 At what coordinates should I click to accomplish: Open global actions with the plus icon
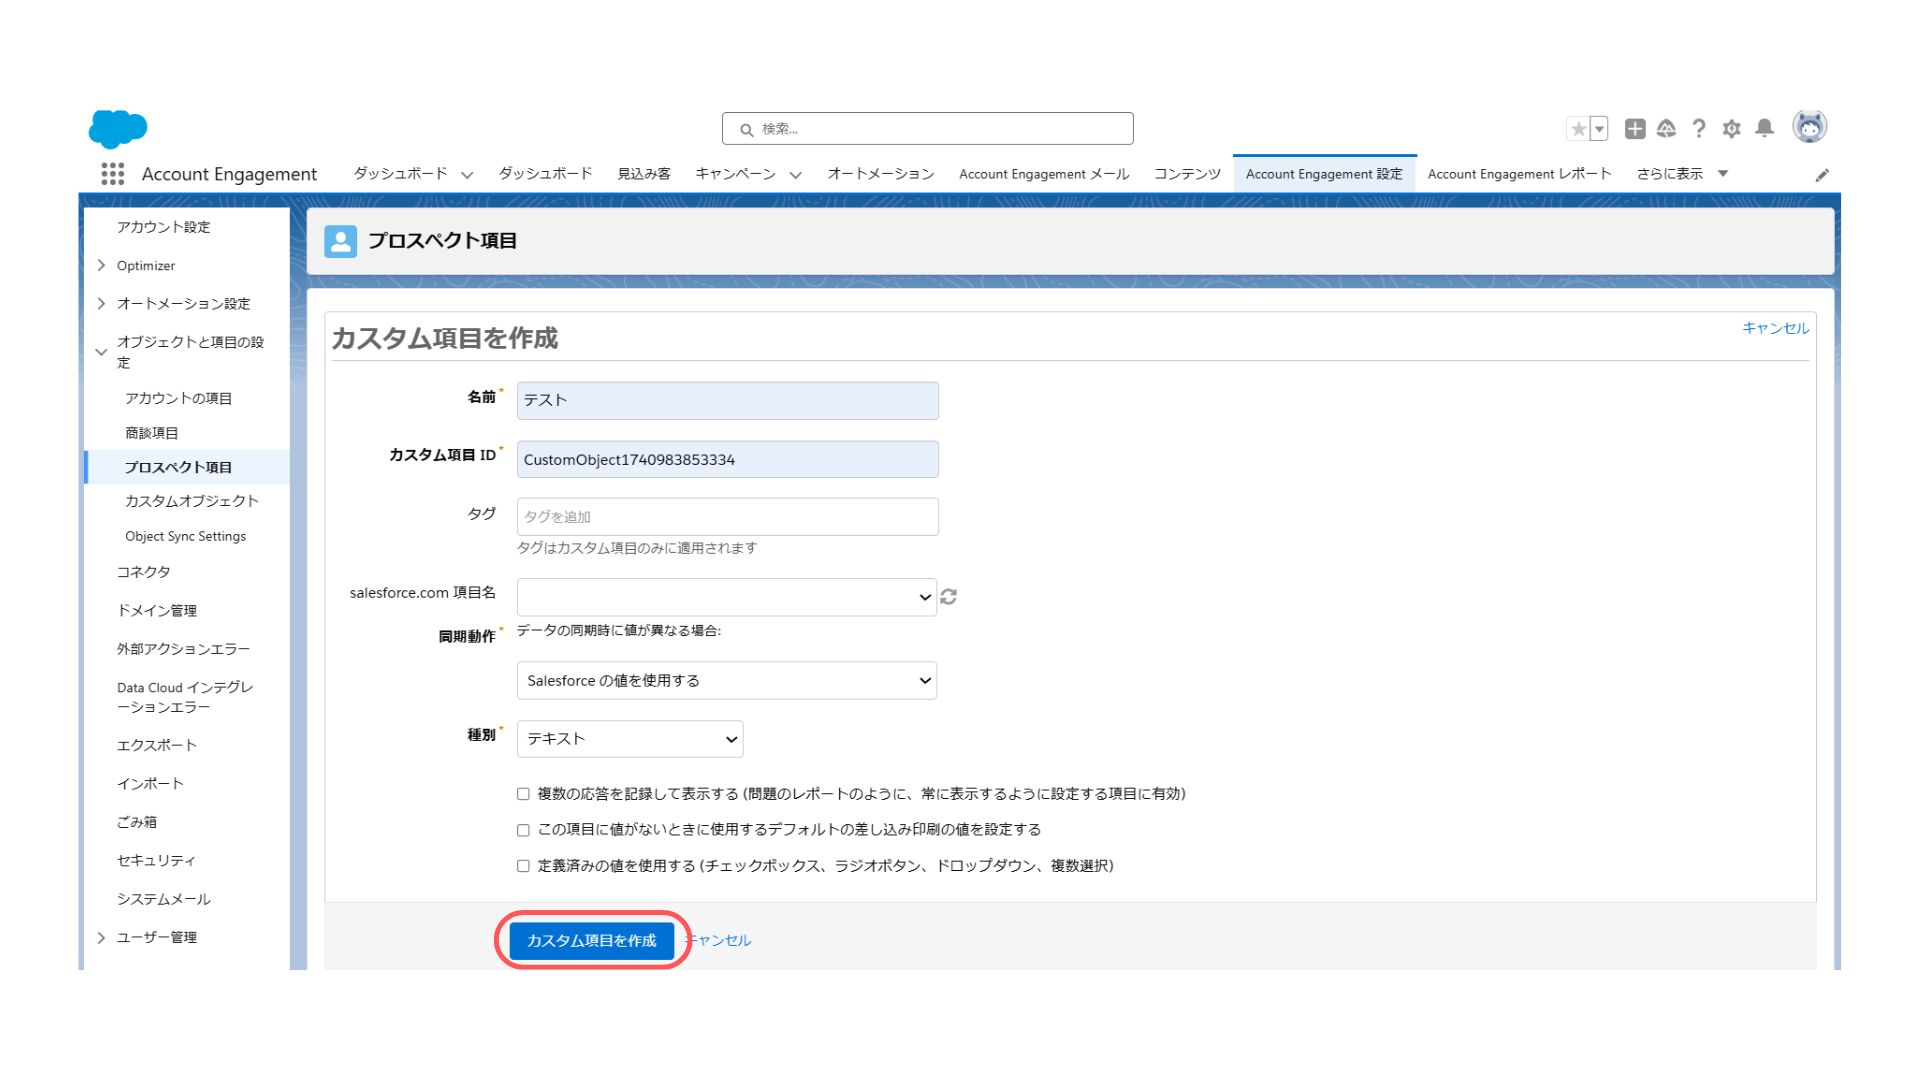click(x=1634, y=128)
